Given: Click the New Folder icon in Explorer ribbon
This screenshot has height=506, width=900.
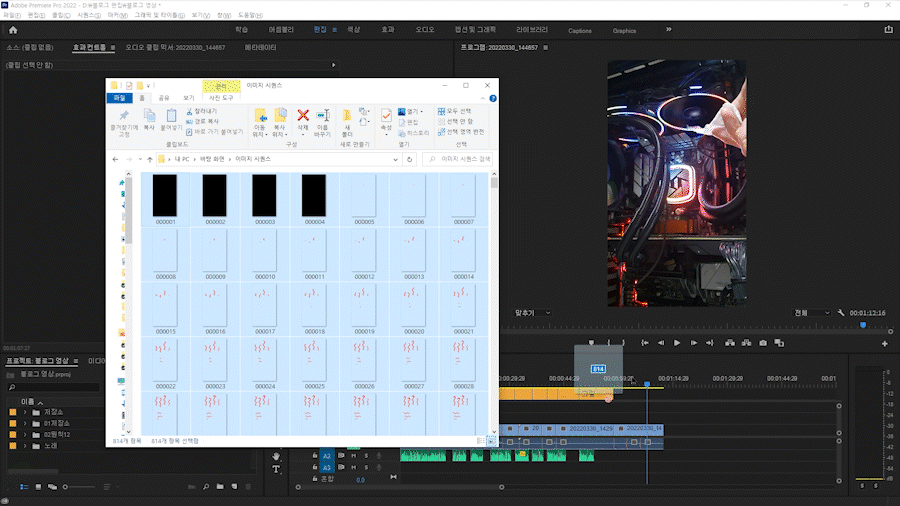Looking at the screenshot, I should (347, 117).
